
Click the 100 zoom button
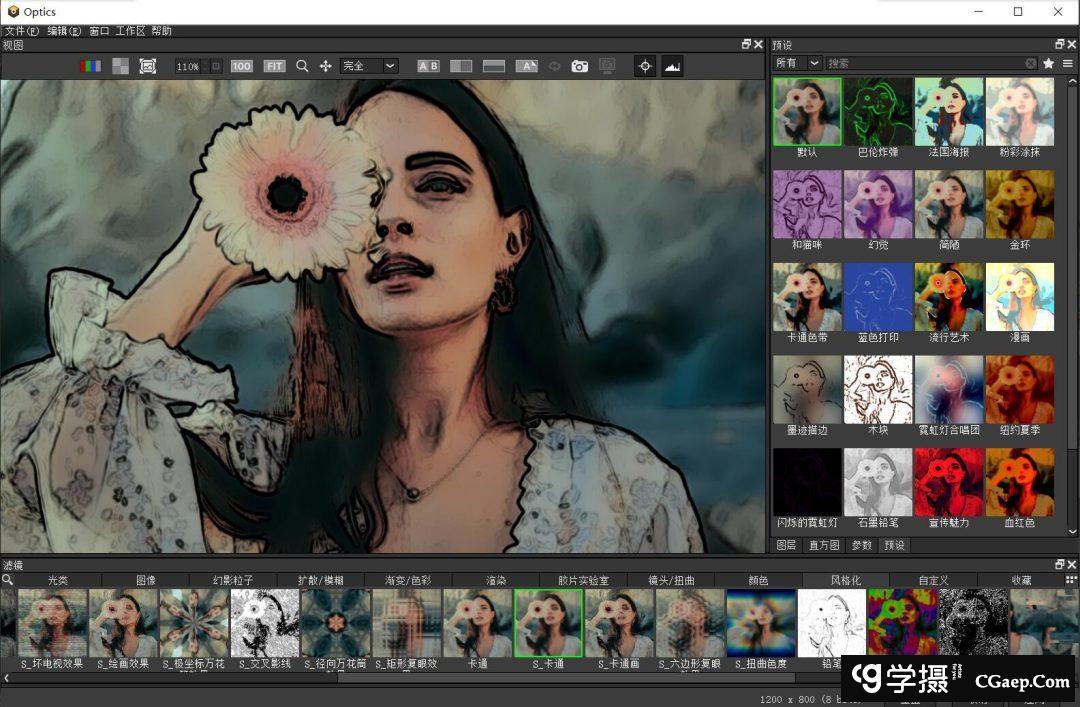(x=242, y=66)
